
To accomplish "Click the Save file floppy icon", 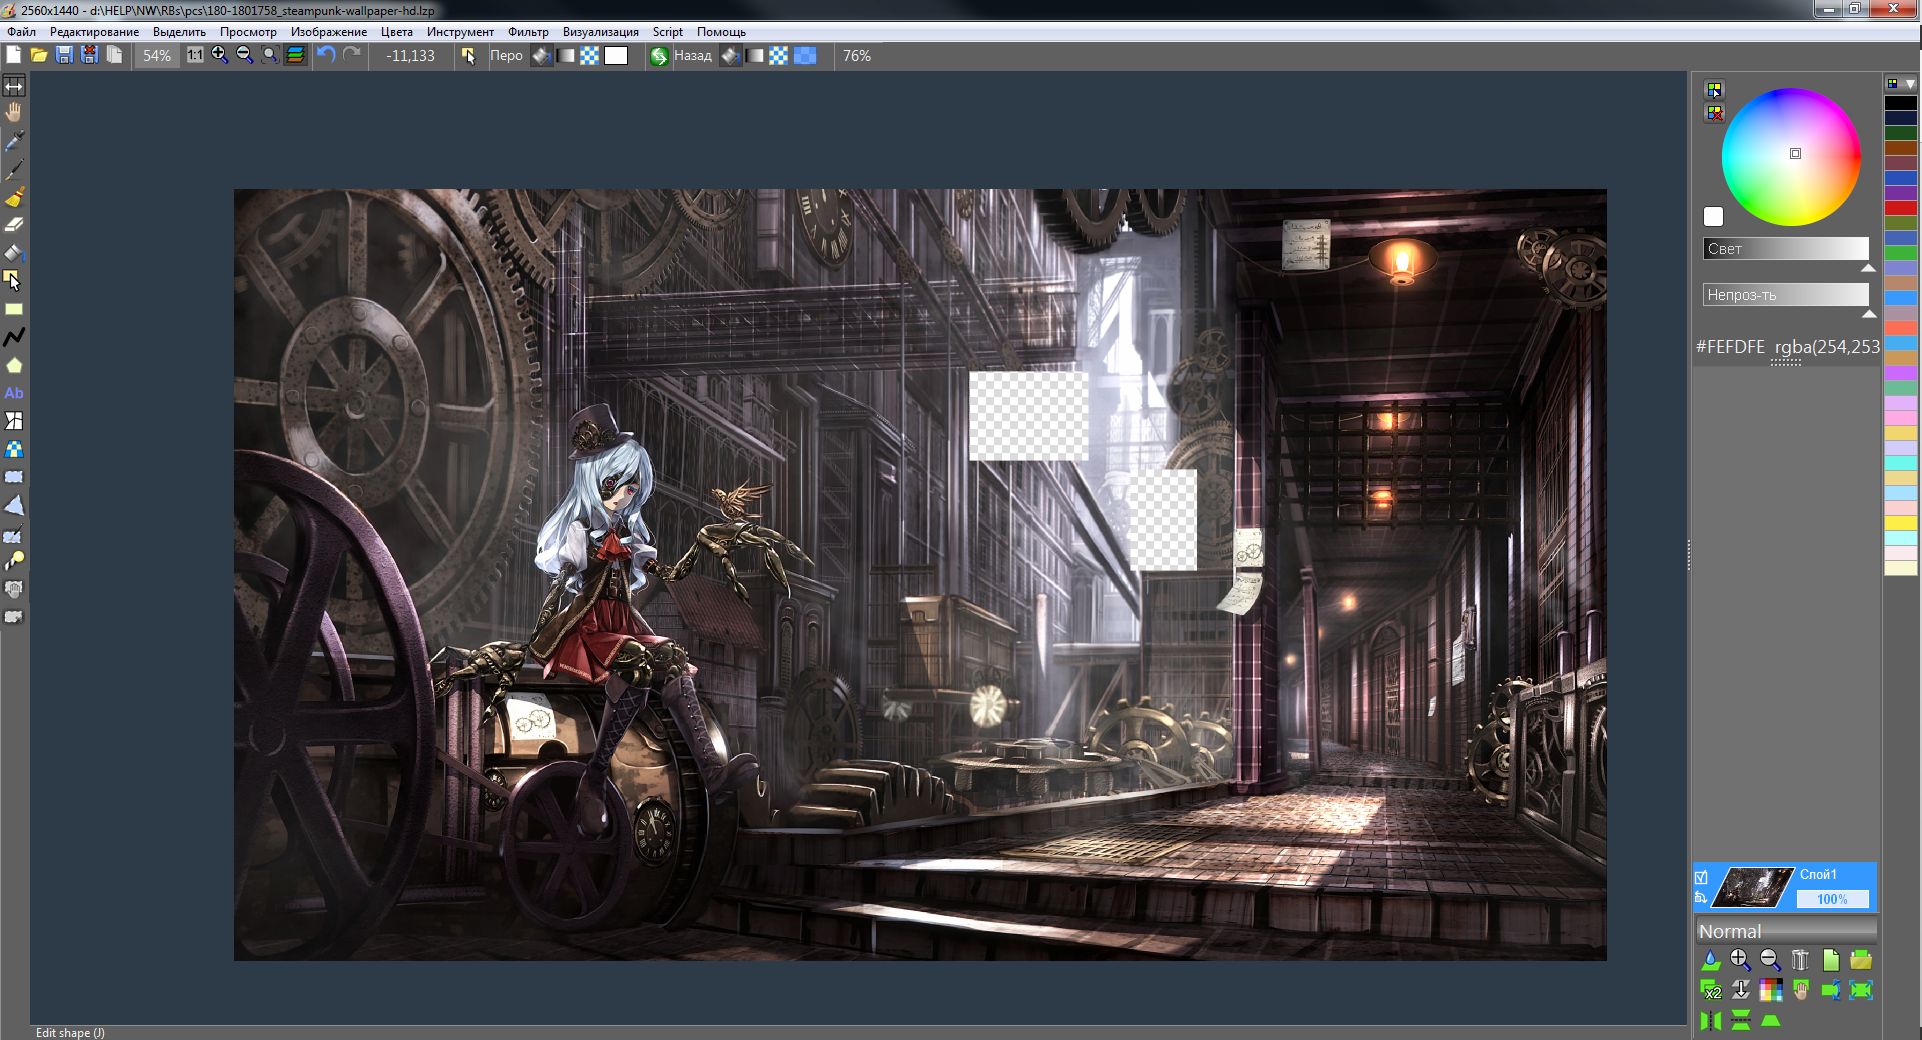I will coord(64,56).
